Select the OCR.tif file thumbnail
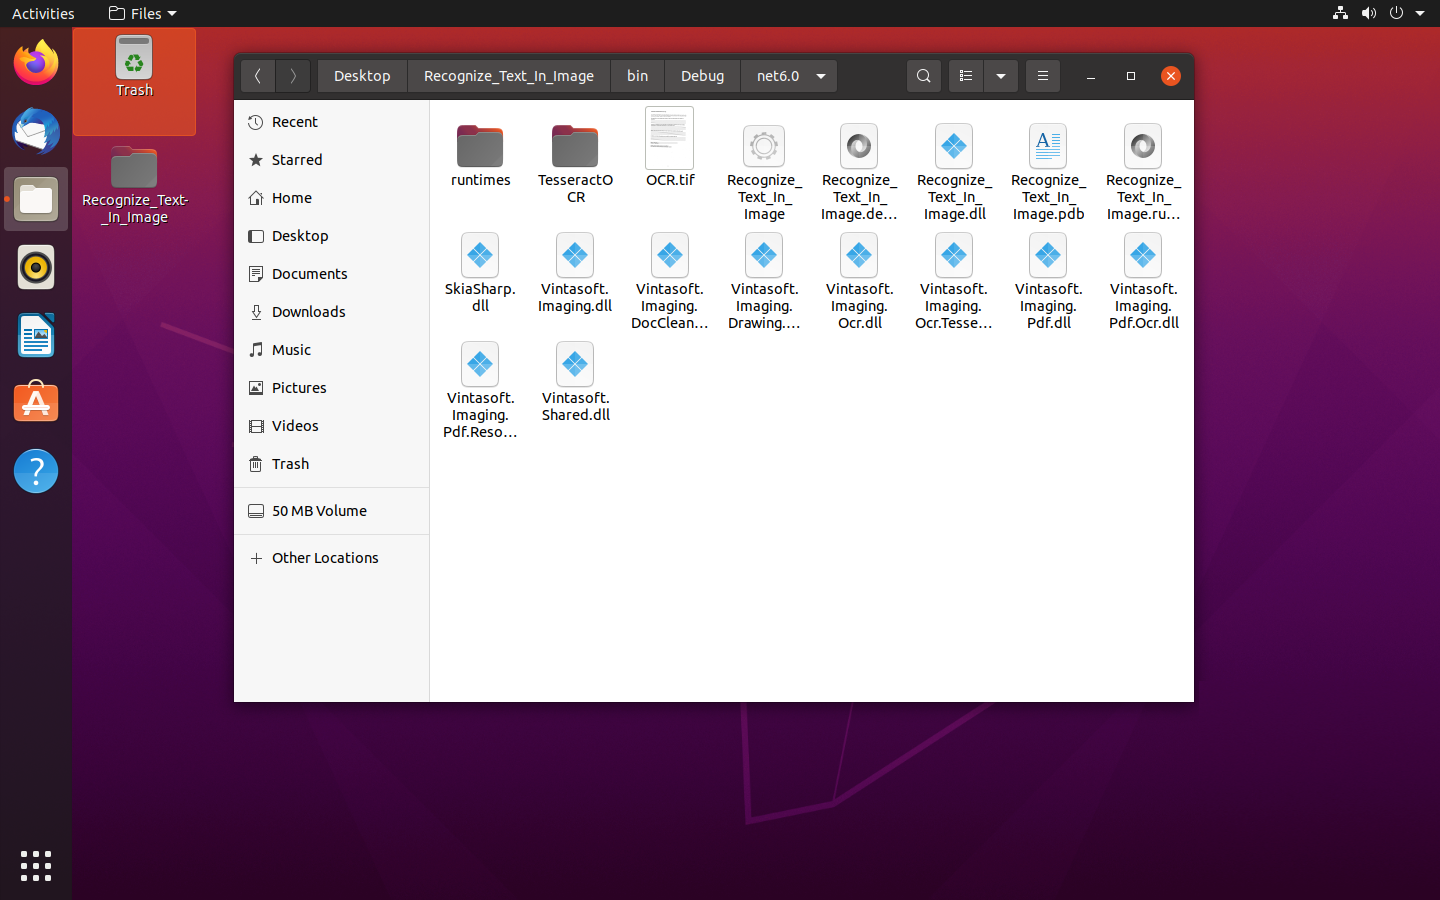The image size is (1440, 900). point(669,139)
